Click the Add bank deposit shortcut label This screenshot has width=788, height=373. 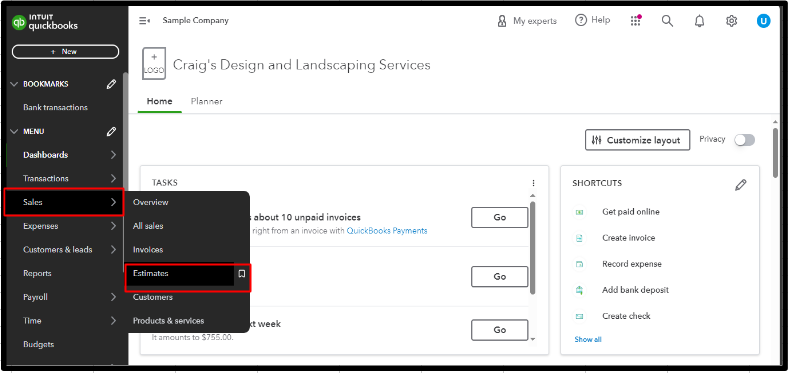(x=635, y=290)
